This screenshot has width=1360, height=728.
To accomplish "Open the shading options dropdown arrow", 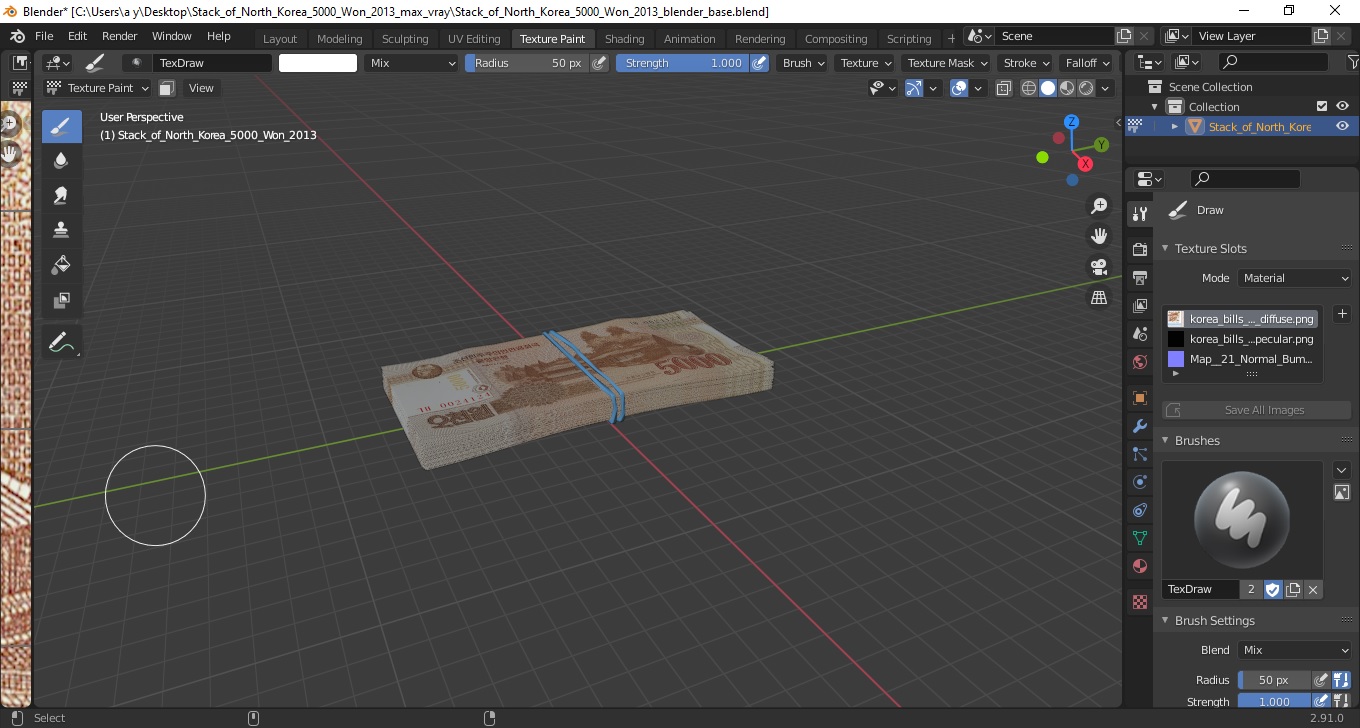I will click(x=1105, y=88).
